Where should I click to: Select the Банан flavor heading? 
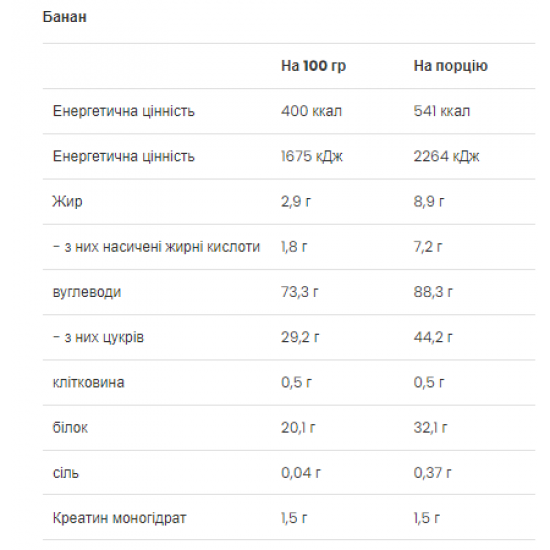(65, 17)
